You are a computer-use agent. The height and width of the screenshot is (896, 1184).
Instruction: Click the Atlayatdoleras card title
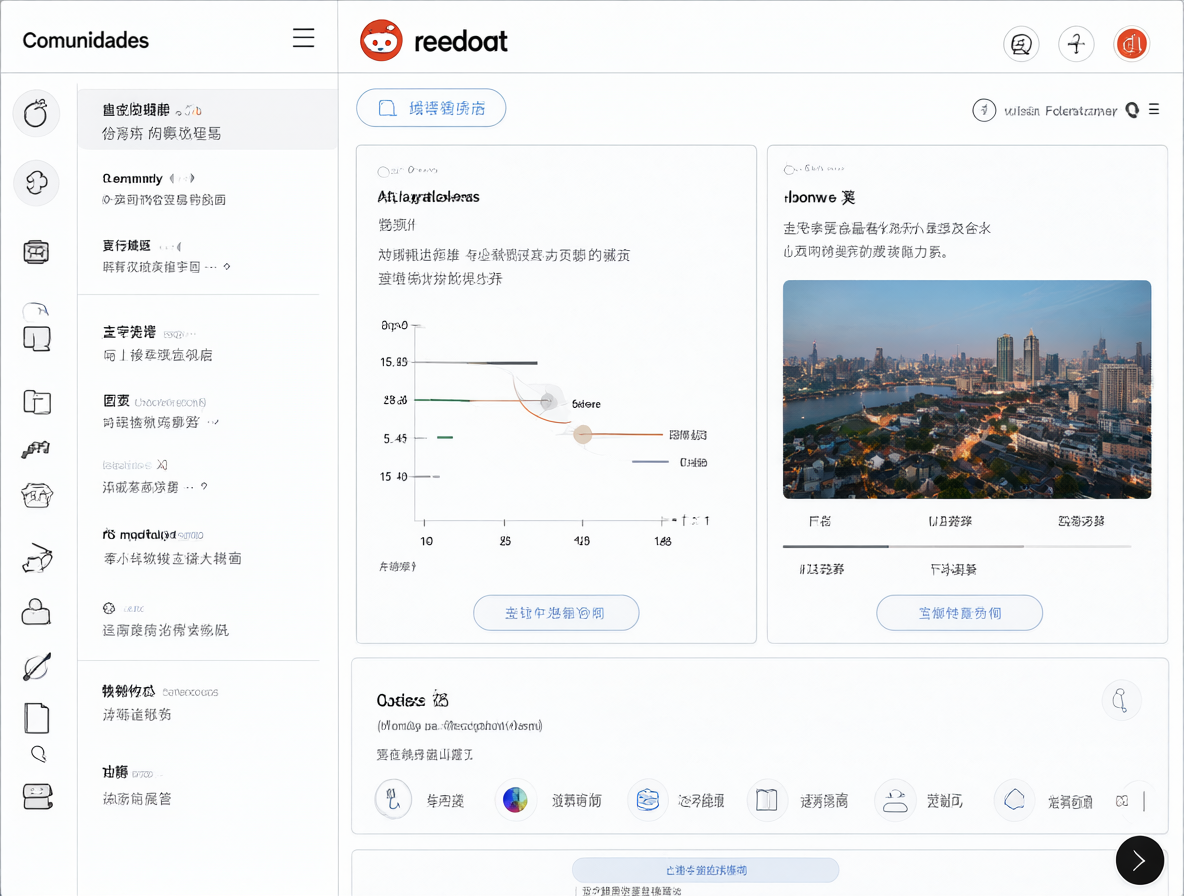(428, 197)
